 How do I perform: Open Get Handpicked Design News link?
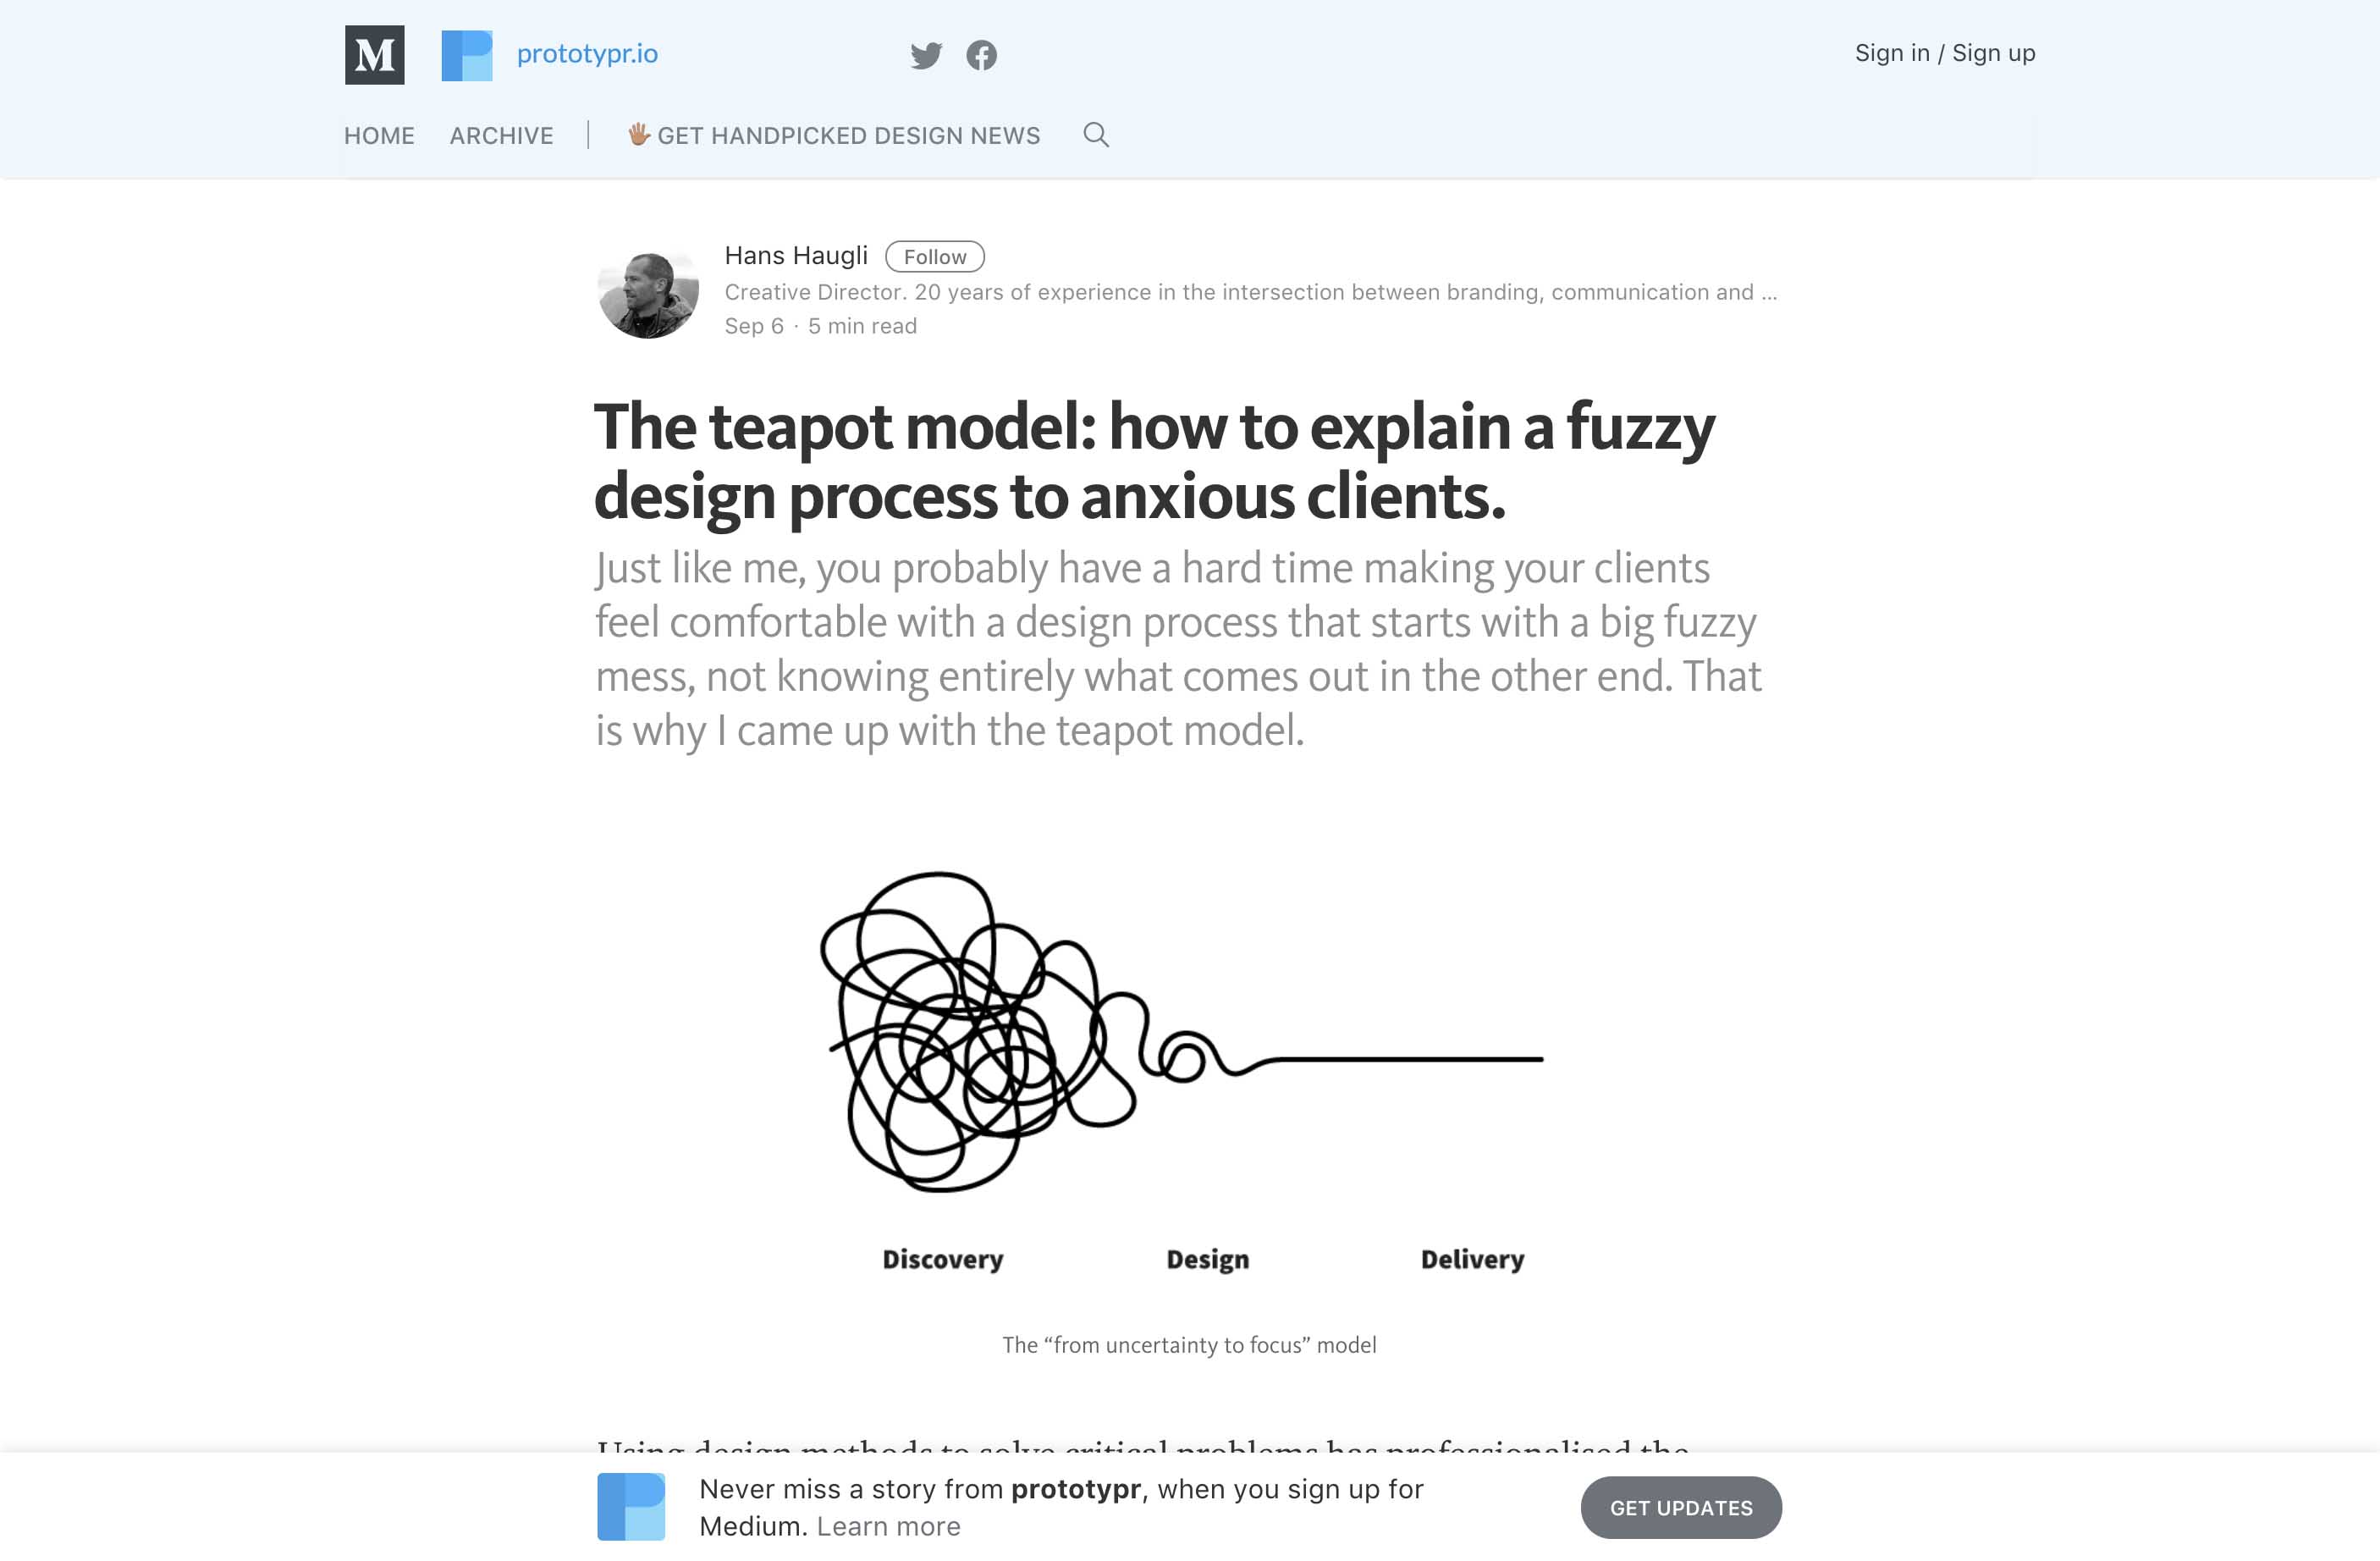(848, 136)
